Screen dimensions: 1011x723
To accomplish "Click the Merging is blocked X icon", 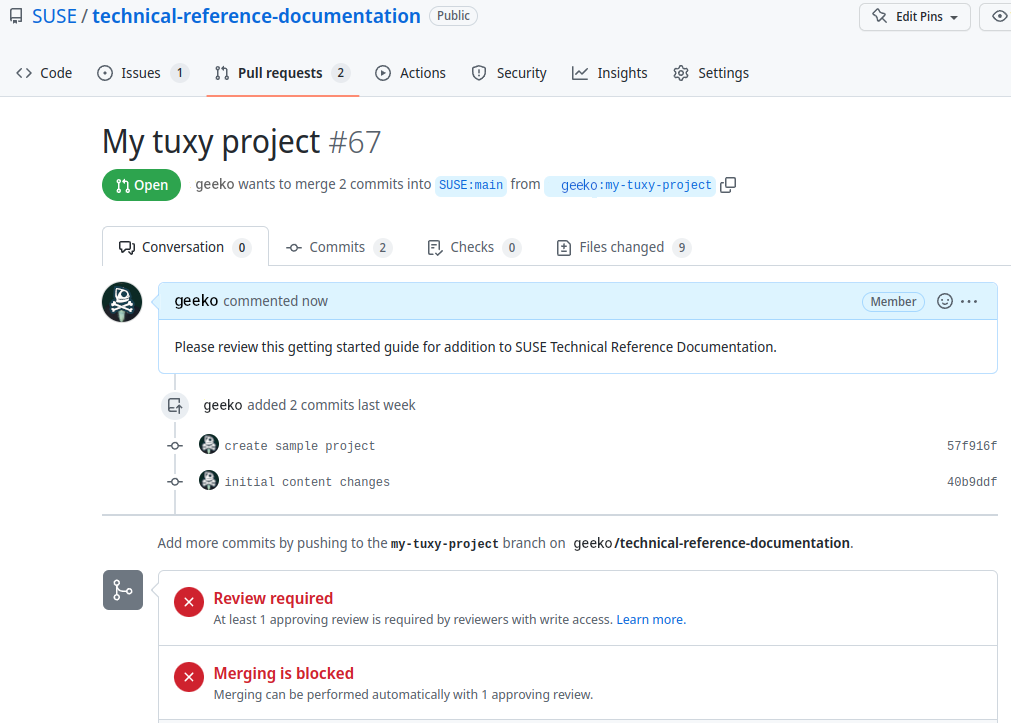I will click(189, 678).
